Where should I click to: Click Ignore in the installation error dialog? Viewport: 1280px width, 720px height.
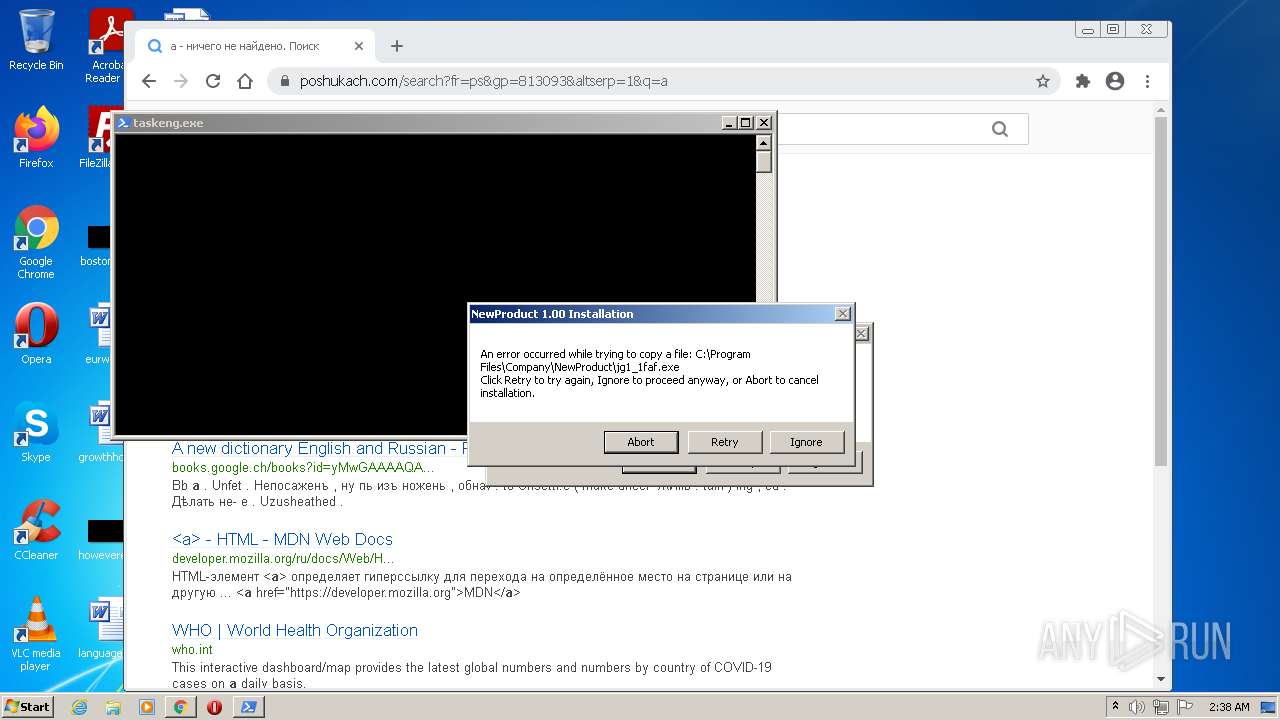pos(806,442)
